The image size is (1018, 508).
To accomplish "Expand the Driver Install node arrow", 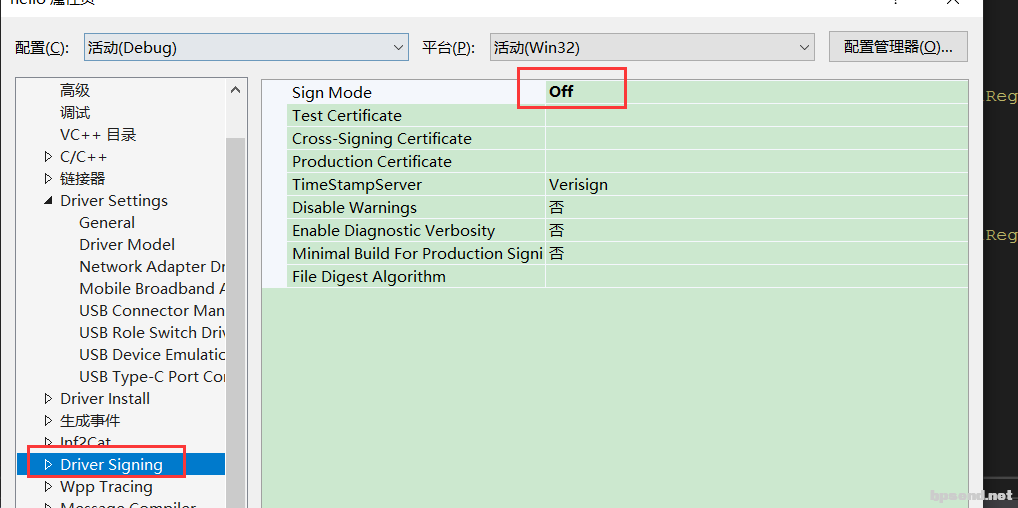I will 48,398.
